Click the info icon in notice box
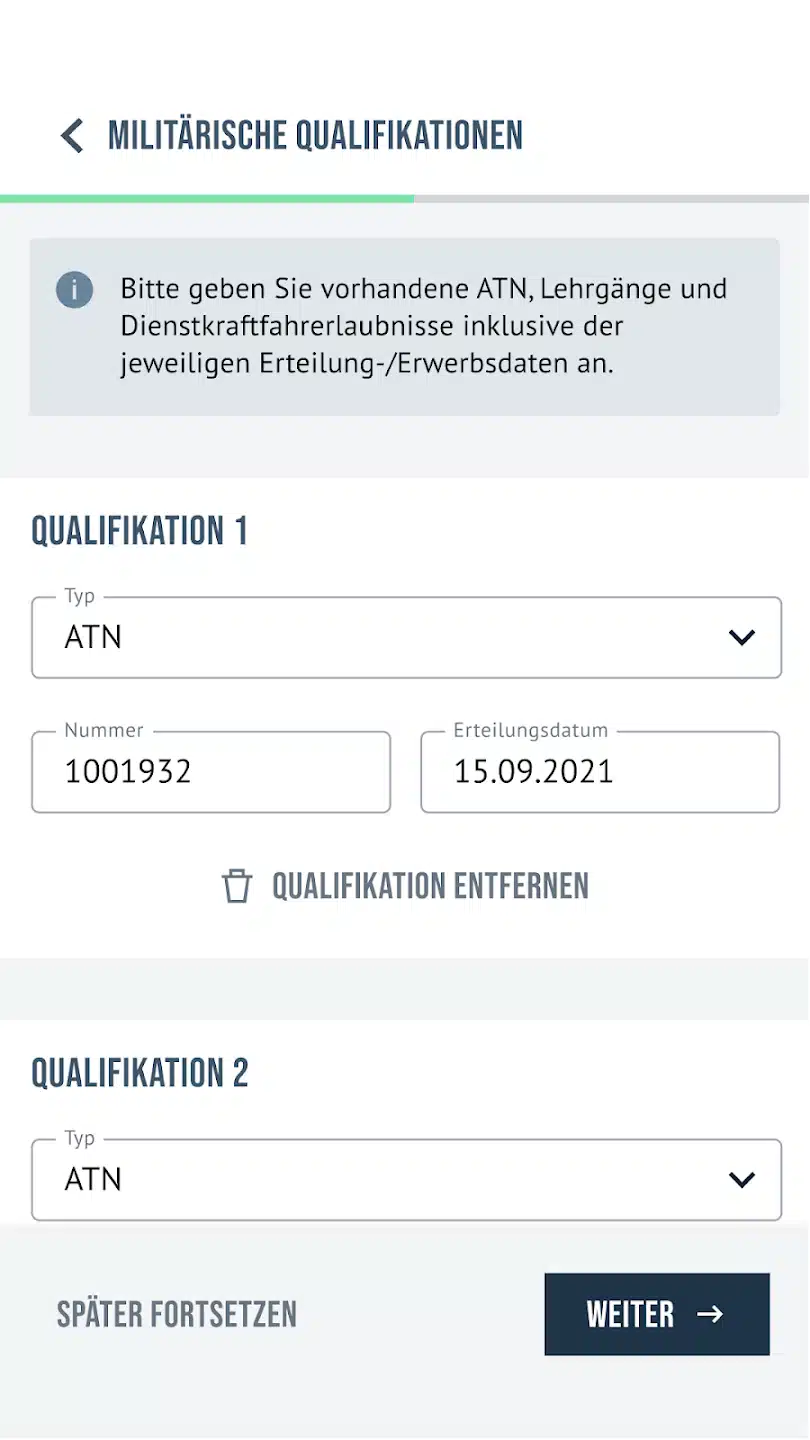Image resolution: width=810 pixels, height=1440 pixels. pos(74,290)
